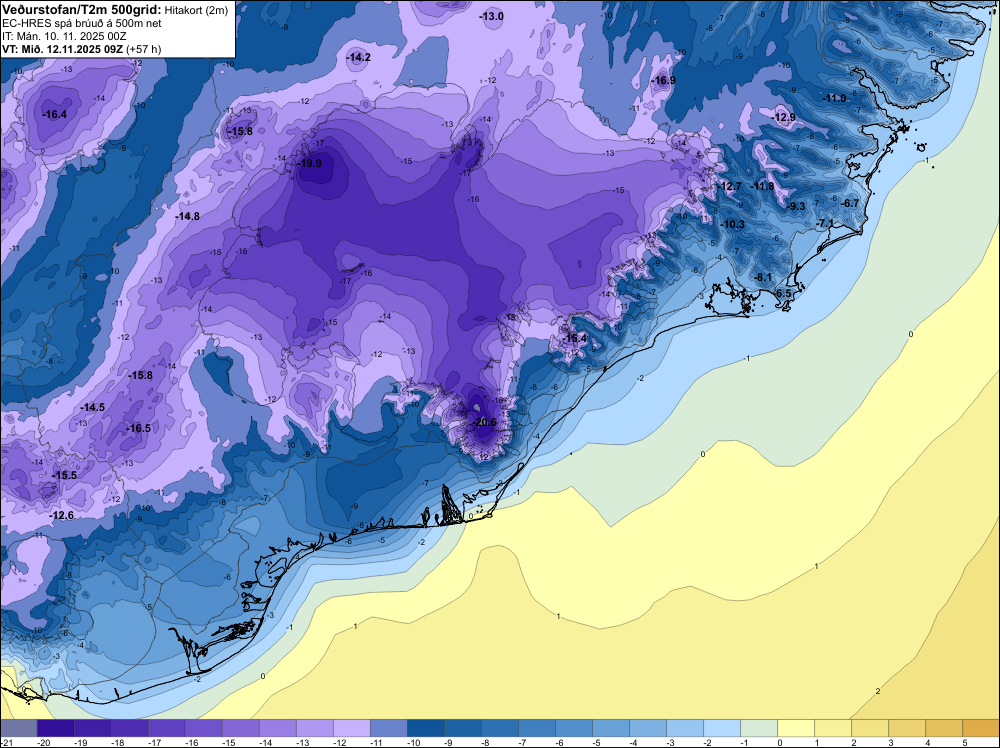Screen dimensions: 1000x748
Task: Click the 5 tick label in the legend
Action: pyautogui.click(x=964, y=743)
